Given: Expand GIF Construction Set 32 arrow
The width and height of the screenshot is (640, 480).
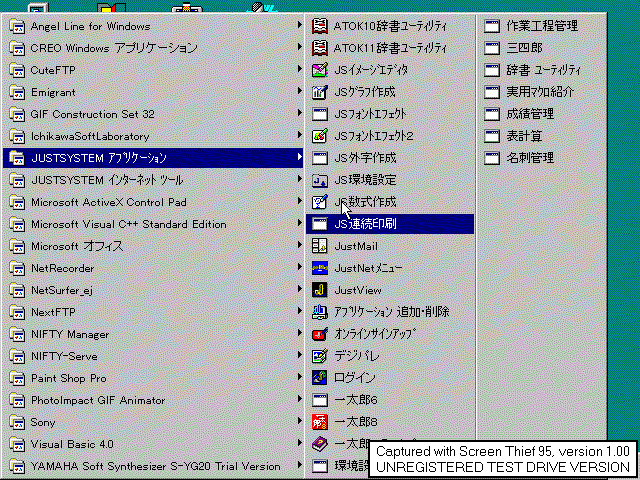Looking at the screenshot, I should pos(299,113).
